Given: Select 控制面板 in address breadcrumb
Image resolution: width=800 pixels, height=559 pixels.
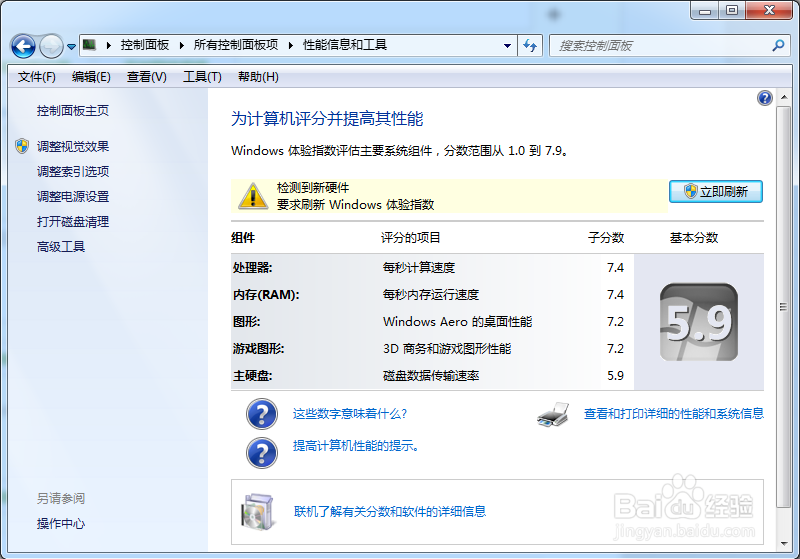Looking at the screenshot, I should 145,45.
